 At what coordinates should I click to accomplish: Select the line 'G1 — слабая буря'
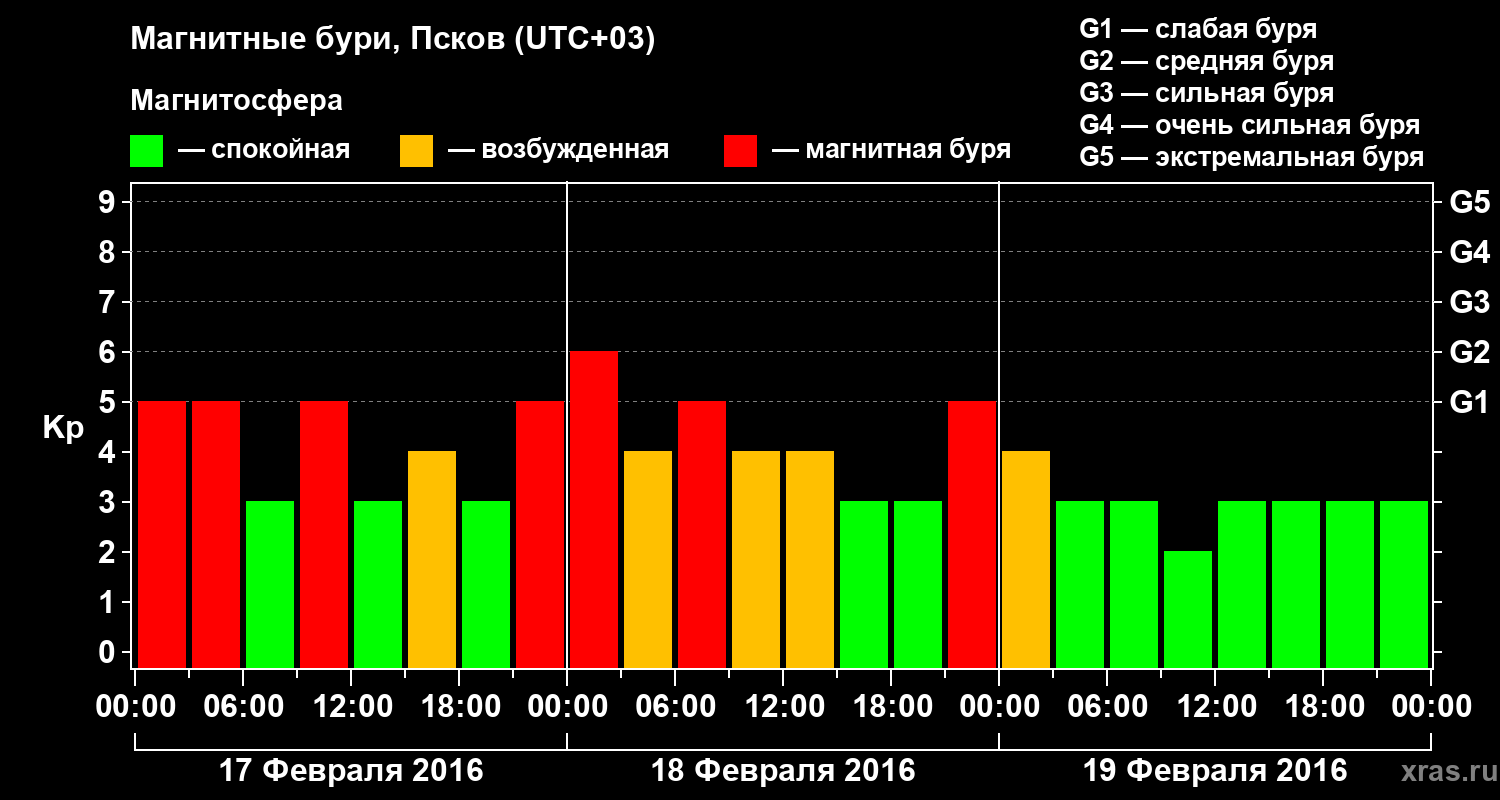[1198, 29]
